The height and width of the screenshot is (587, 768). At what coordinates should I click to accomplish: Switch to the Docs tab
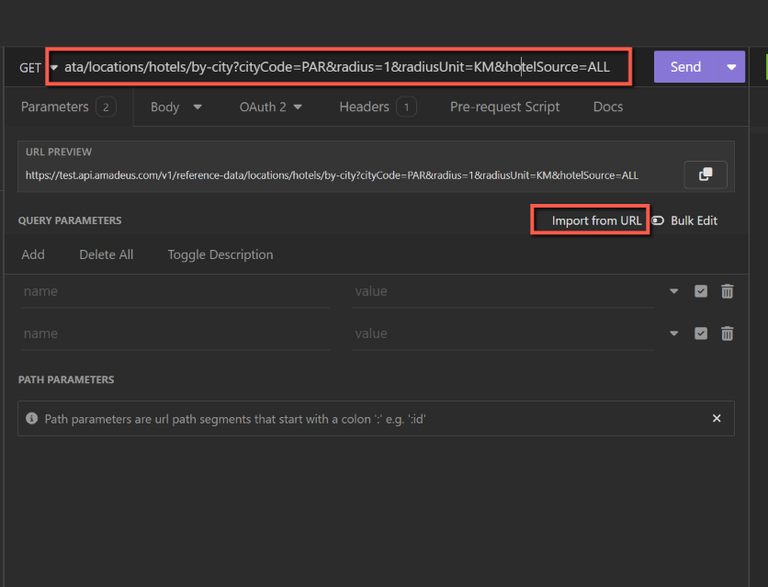[607, 107]
